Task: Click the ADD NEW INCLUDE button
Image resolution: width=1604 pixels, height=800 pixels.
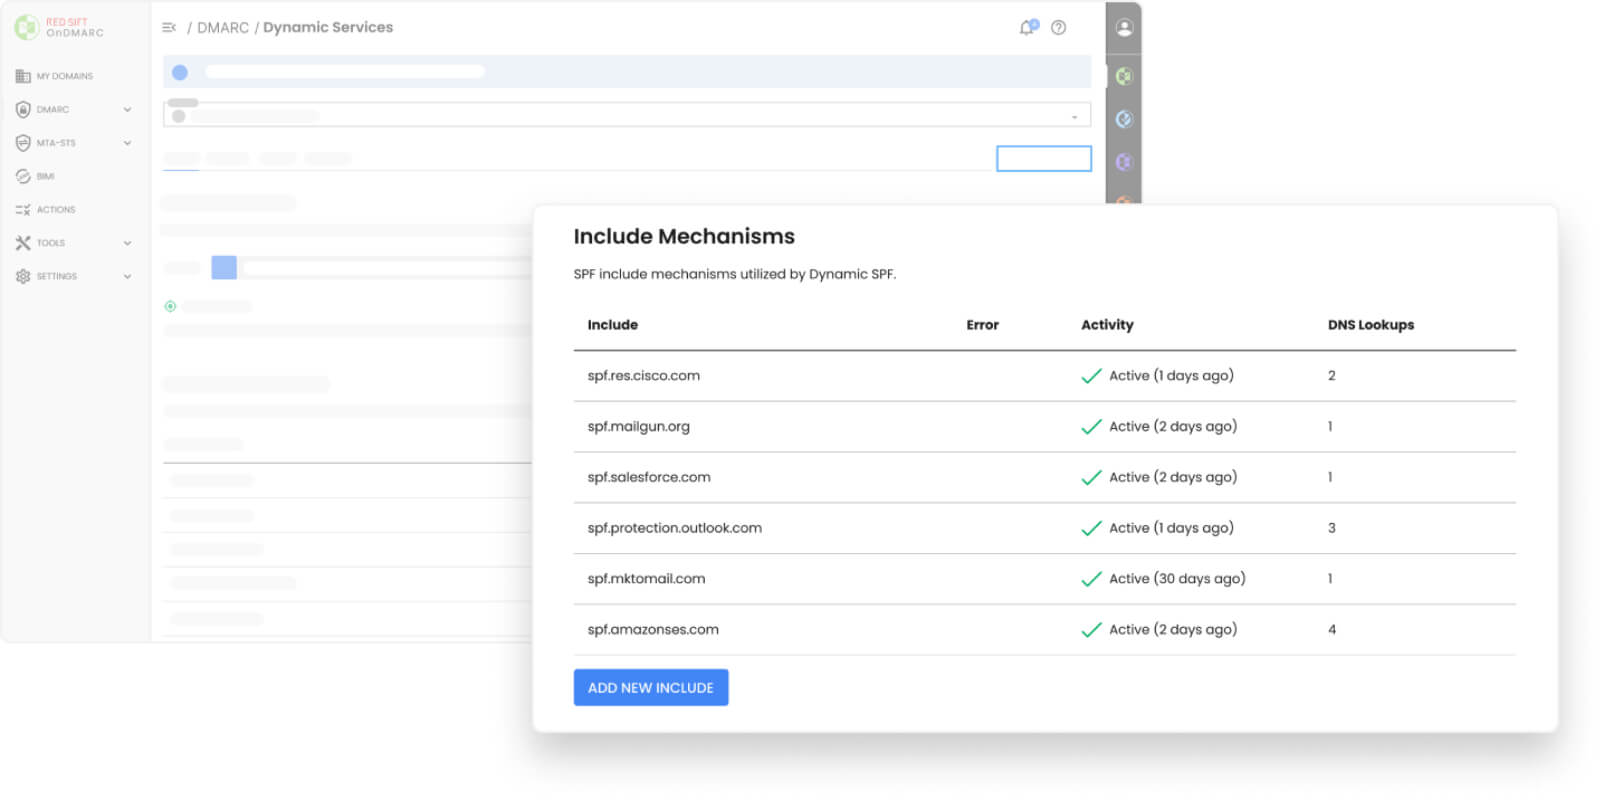Action: pyautogui.click(x=651, y=688)
